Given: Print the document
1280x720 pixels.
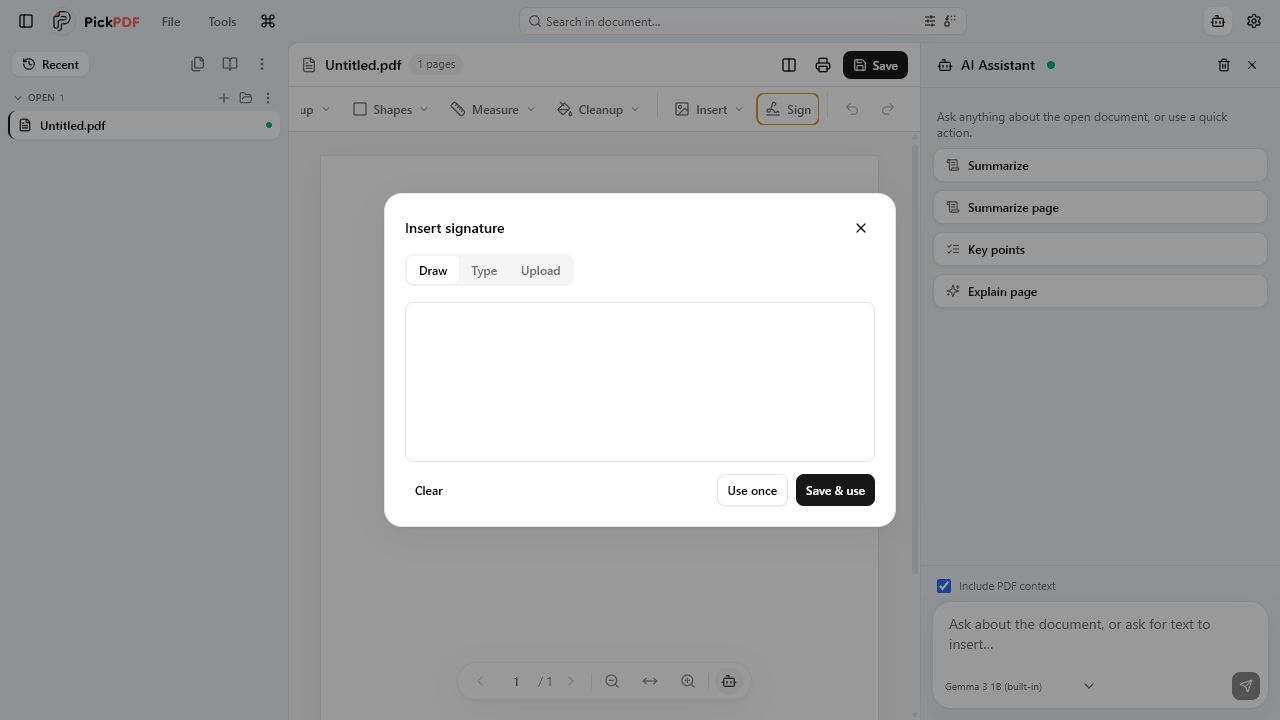Looking at the screenshot, I should tap(822, 65).
